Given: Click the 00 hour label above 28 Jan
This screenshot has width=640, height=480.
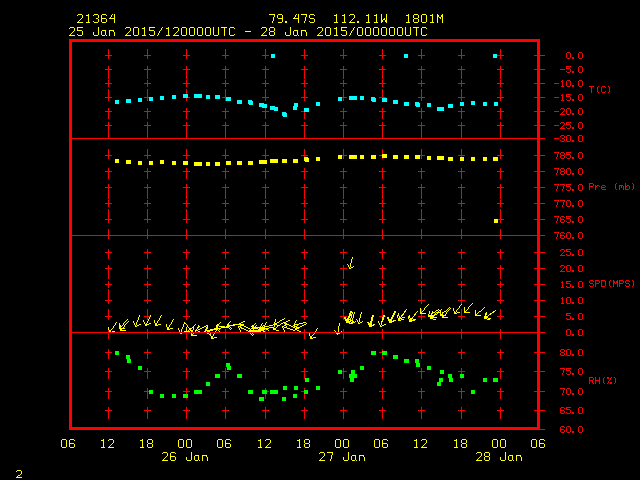Looking at the screenshot, I should tap(499, 444).
